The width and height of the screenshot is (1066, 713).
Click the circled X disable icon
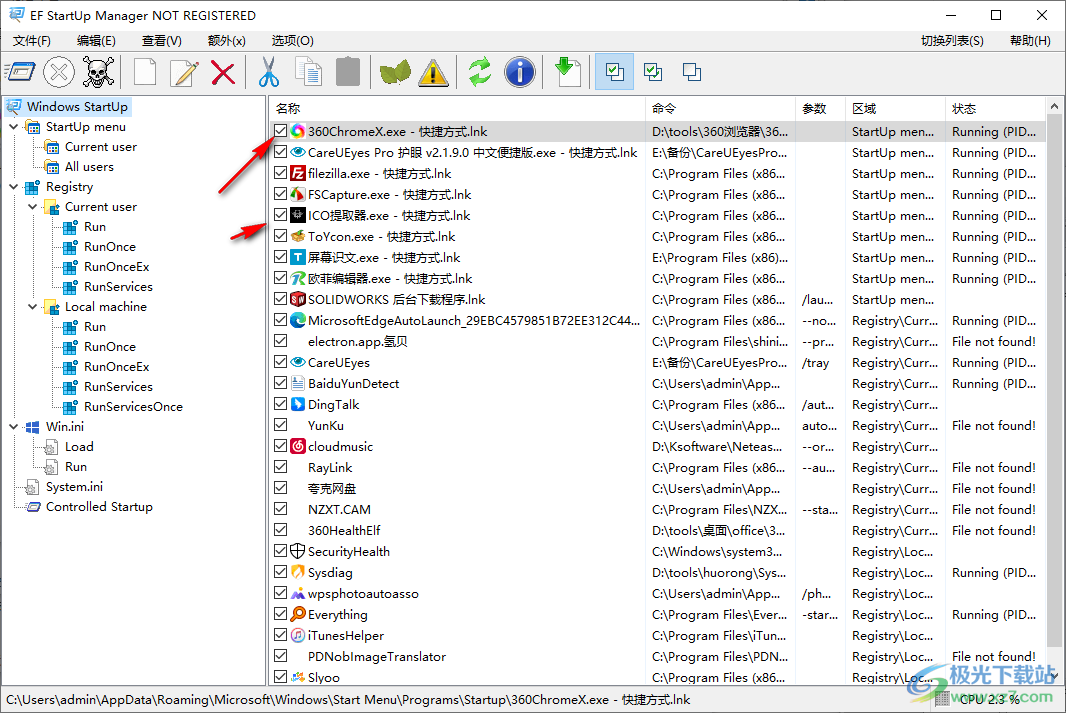tap(59, 72)
